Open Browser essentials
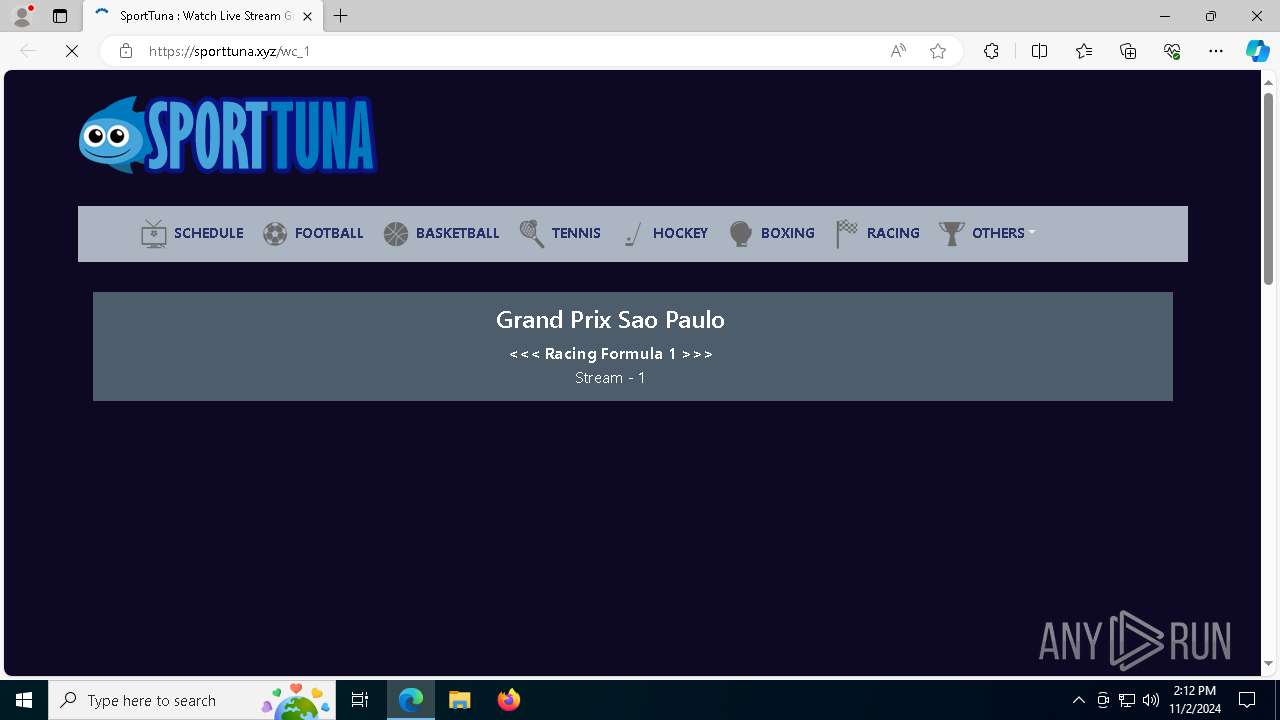Screen dimensions: 1280x720 point(1172,51)
